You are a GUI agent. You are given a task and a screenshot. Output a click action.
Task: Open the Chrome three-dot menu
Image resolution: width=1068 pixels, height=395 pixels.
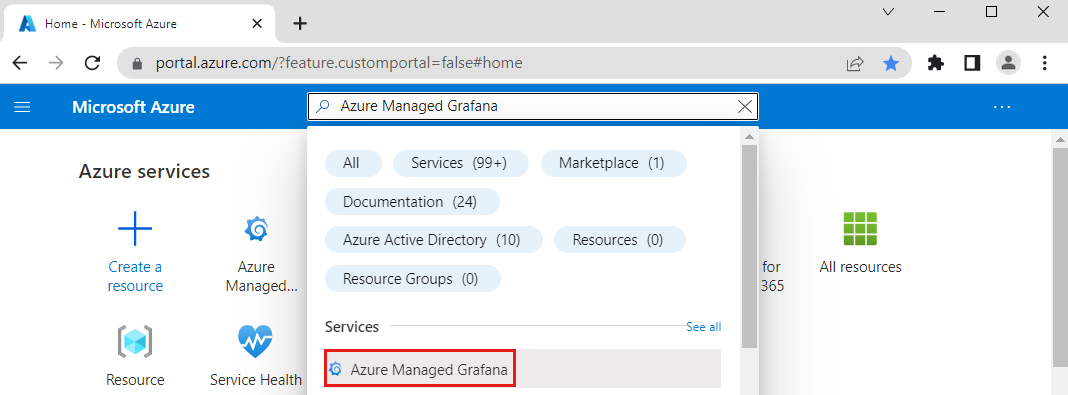pyautogui.click(x=1045, y=63)
